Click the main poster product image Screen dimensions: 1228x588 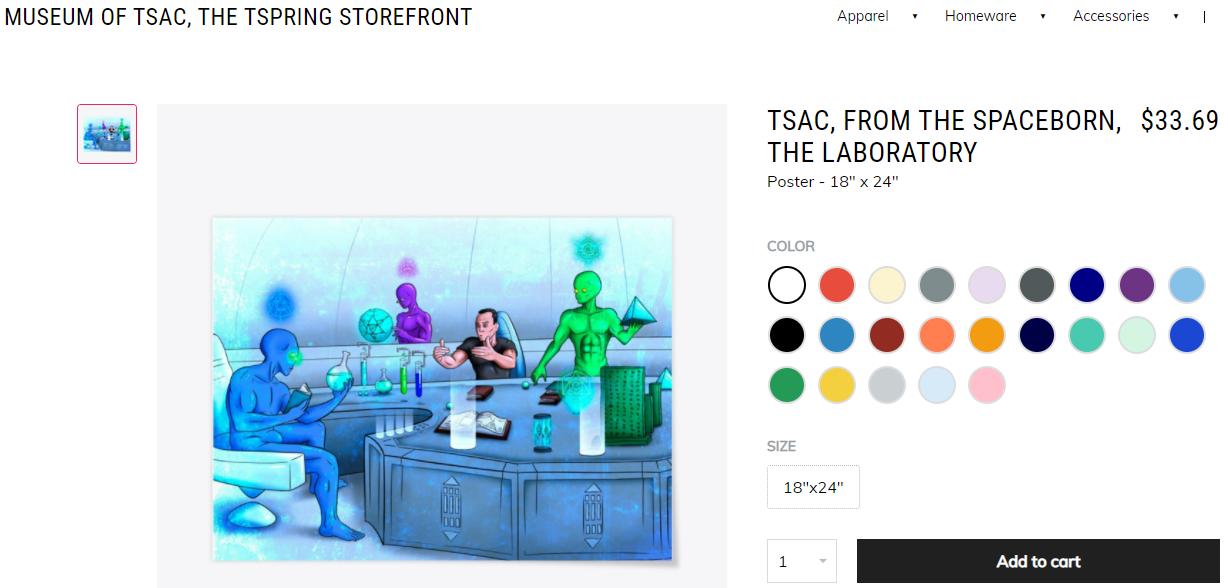click(x=442, y=389)
